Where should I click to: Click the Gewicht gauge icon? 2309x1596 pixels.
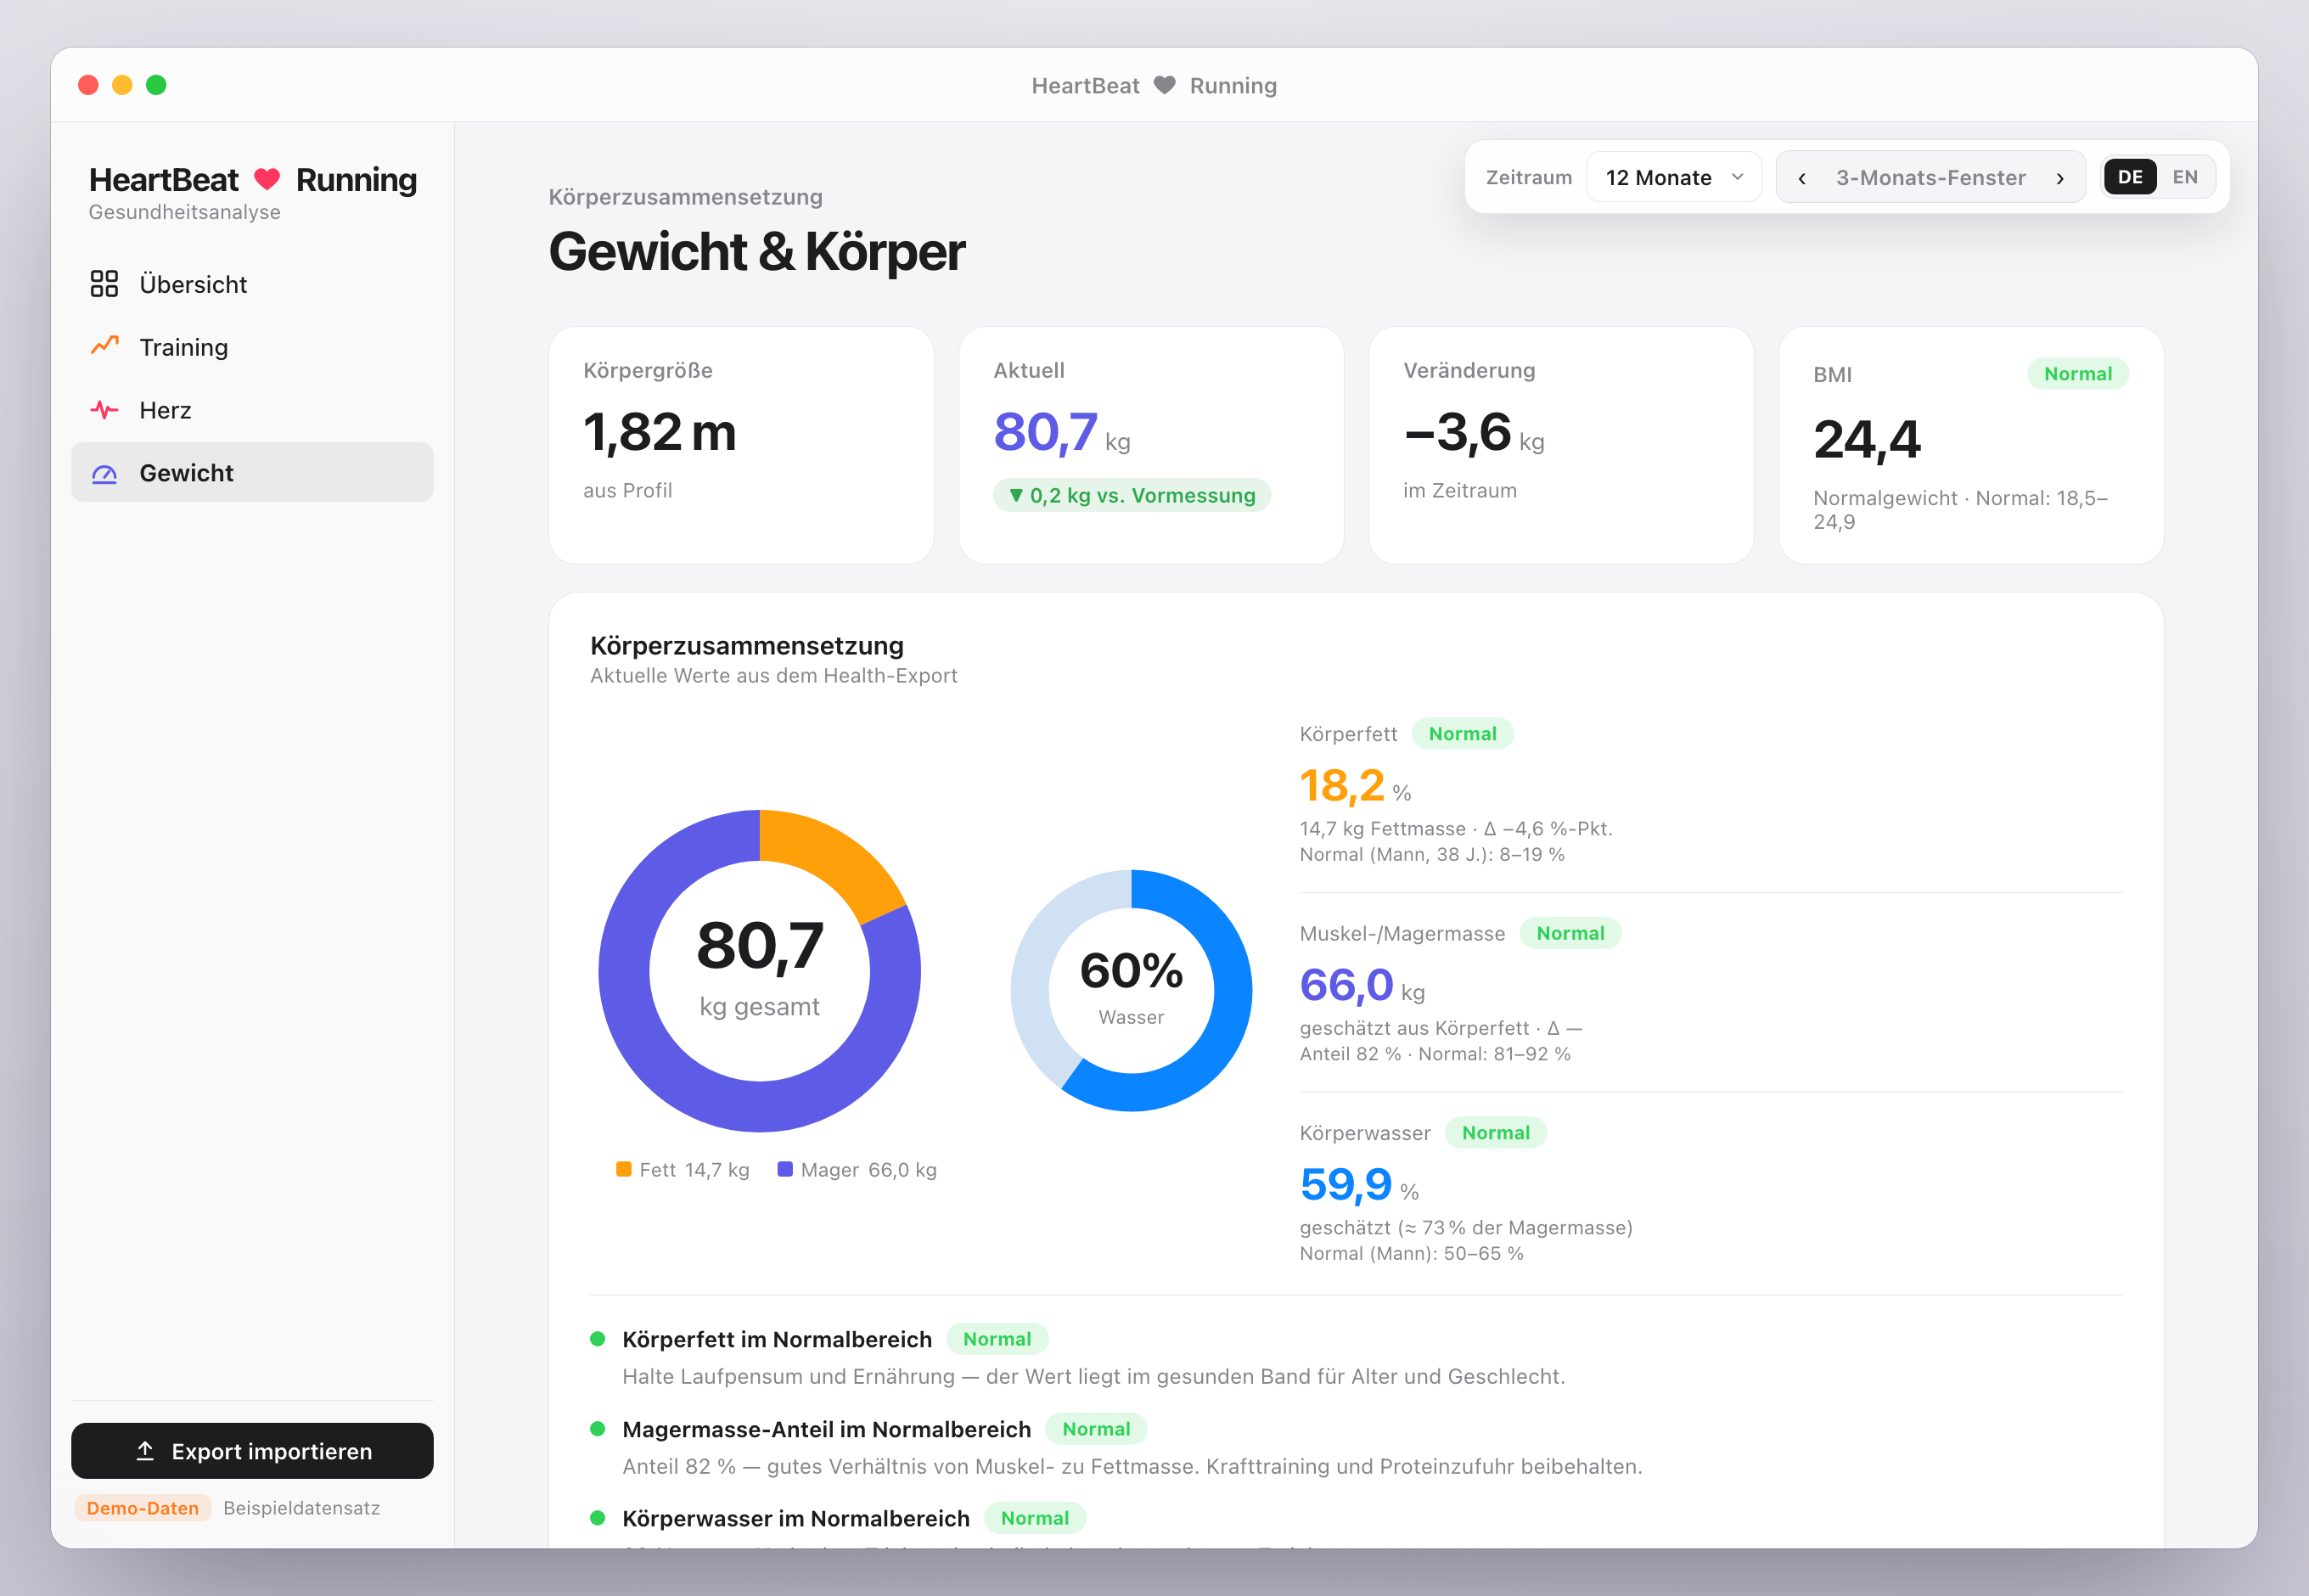point(104,473)
